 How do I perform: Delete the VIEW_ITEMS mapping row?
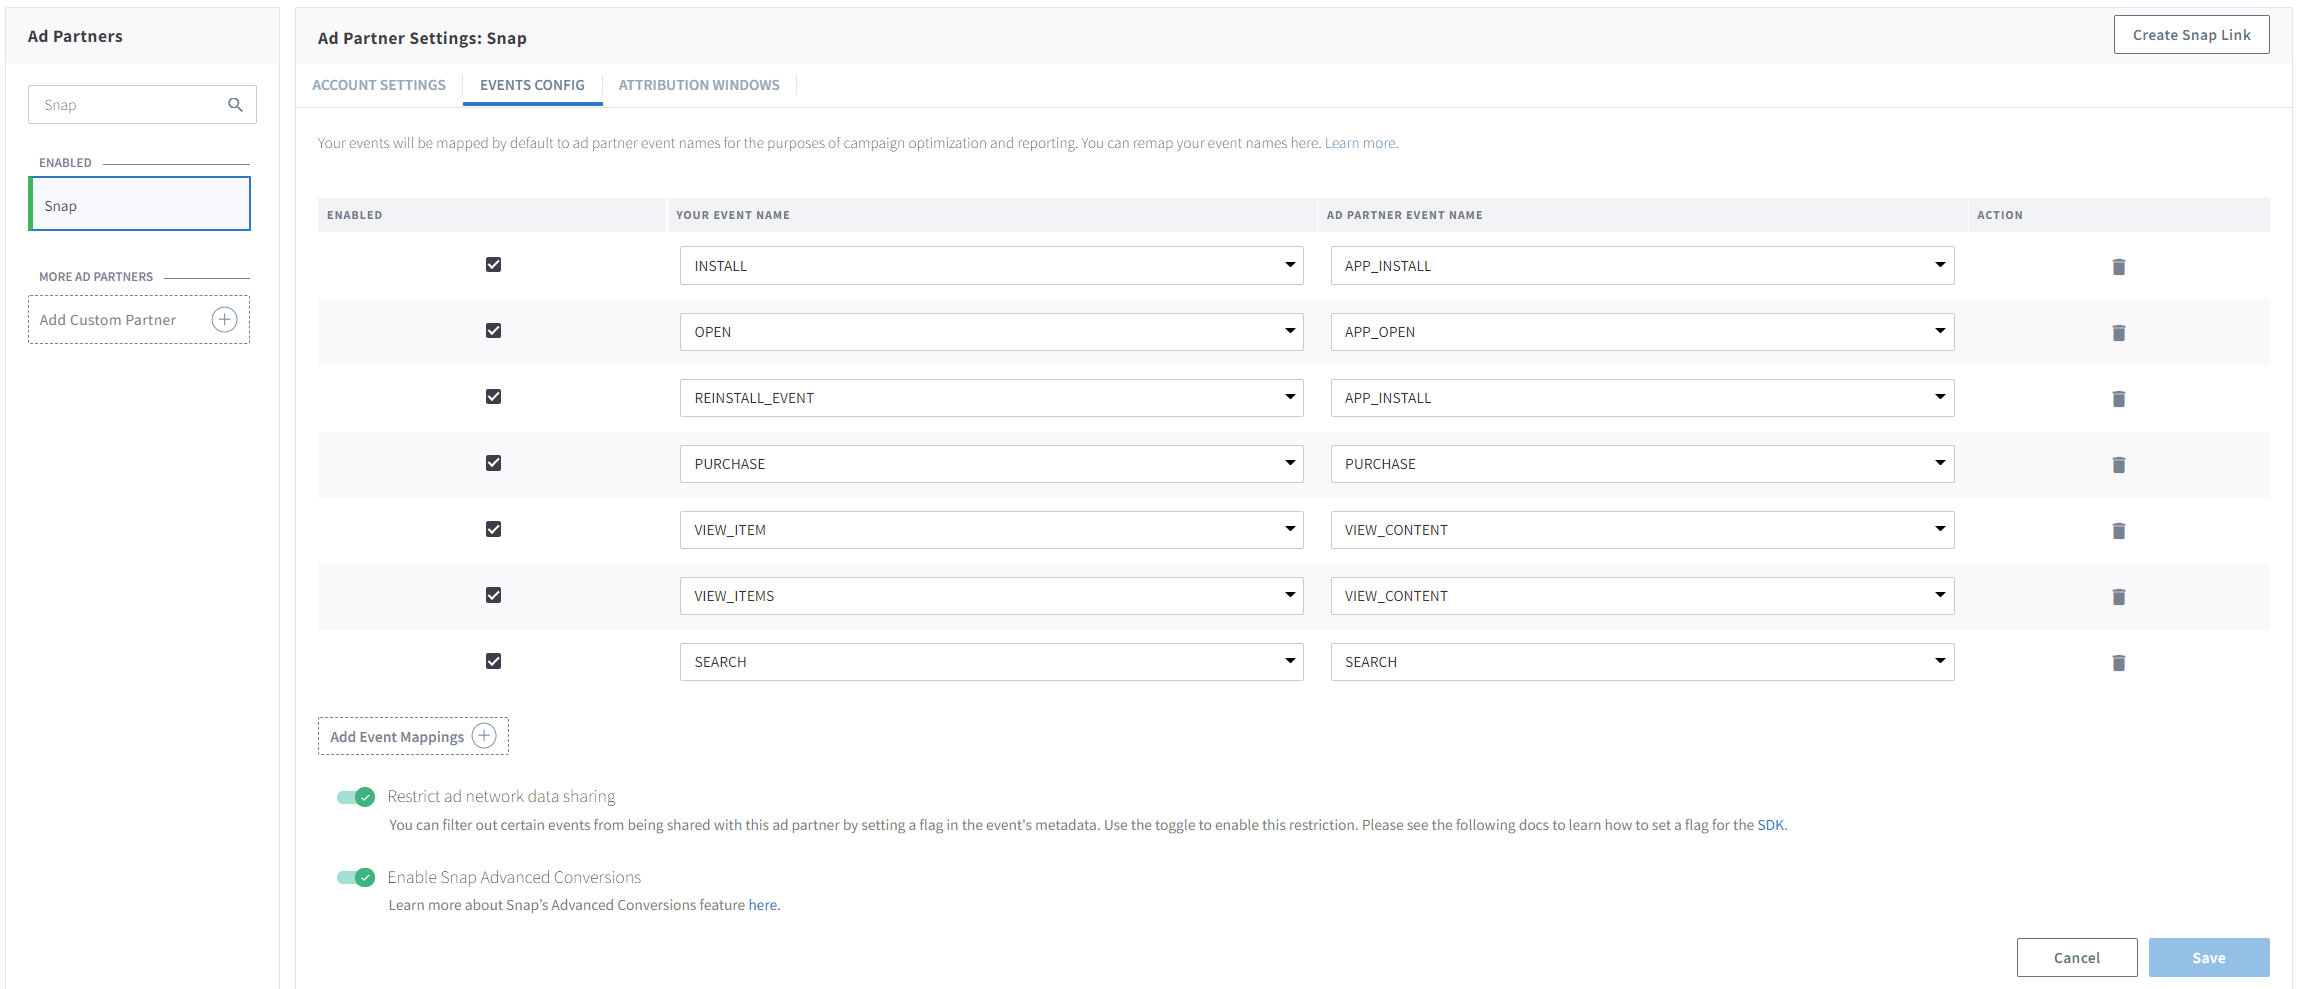(2118, 596)
